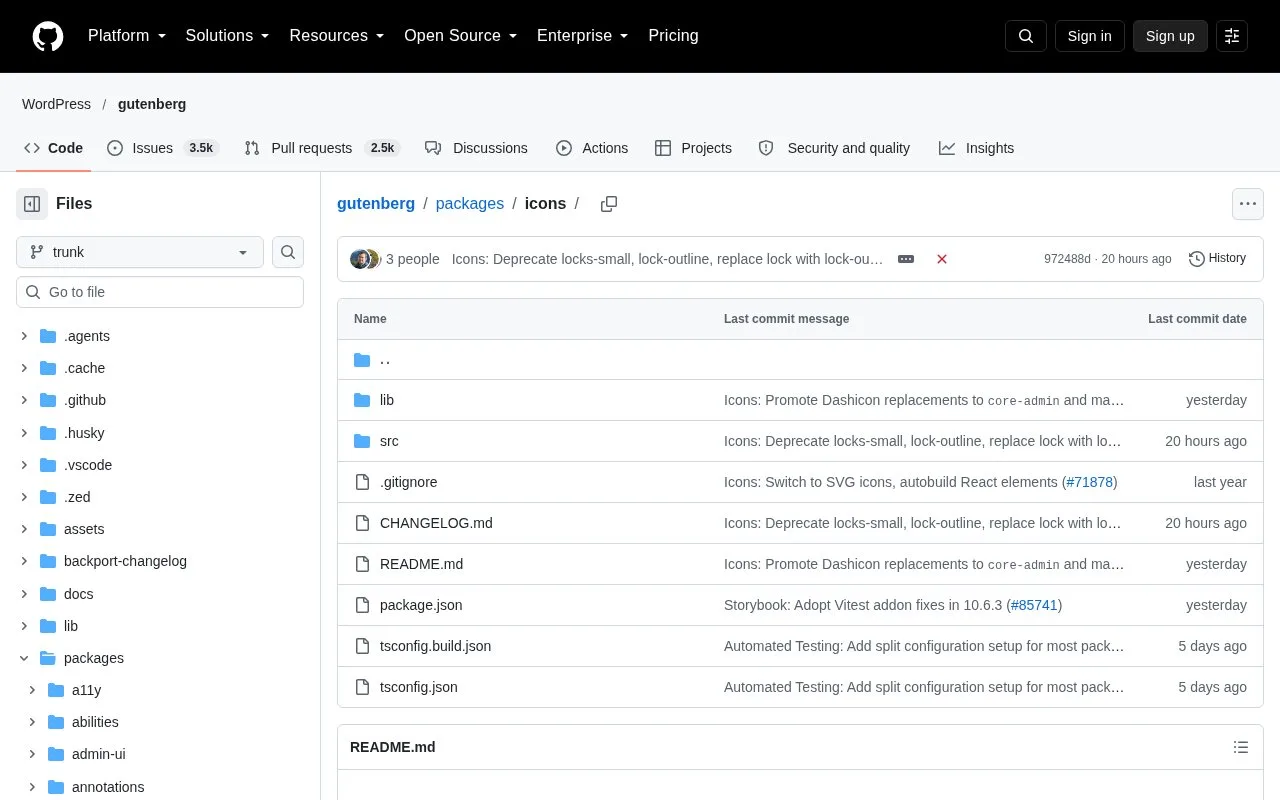Open the Discussions tab
Screen dimensions: 1280x800
coord(476,148)
